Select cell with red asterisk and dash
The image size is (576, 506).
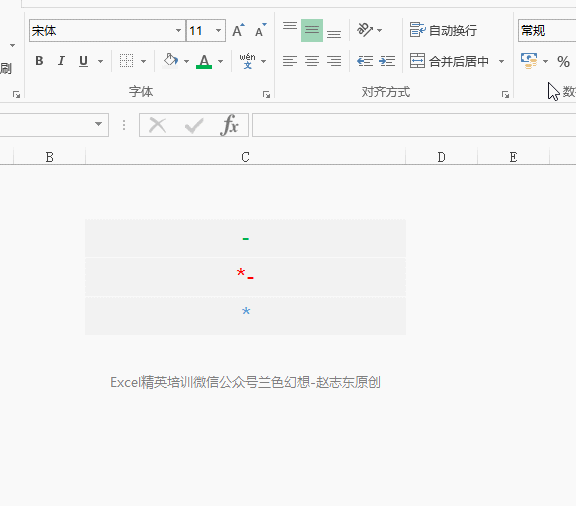click(x=245, y=277)
